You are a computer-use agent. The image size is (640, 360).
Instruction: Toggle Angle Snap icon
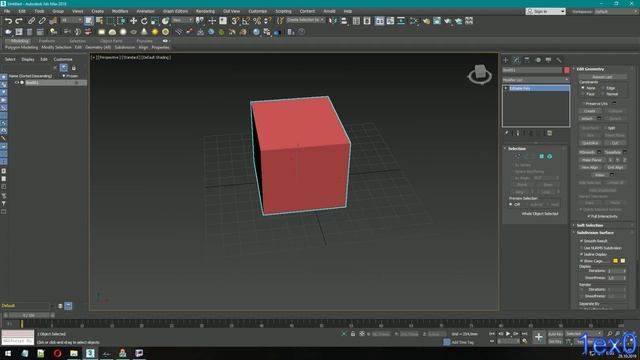click(246, 21)
